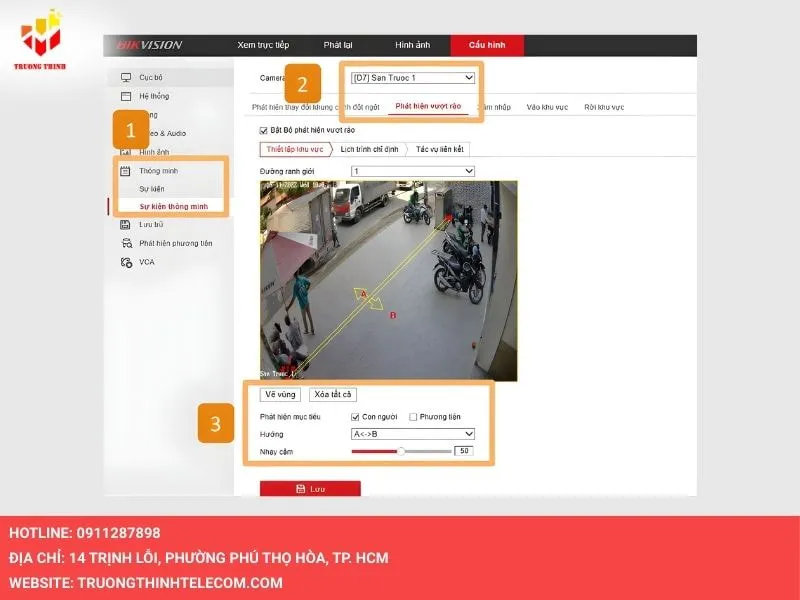Click the Hikvision logo
Viewport: 800px width, 600px height.
pyautogui.click(x=149, y=45)
